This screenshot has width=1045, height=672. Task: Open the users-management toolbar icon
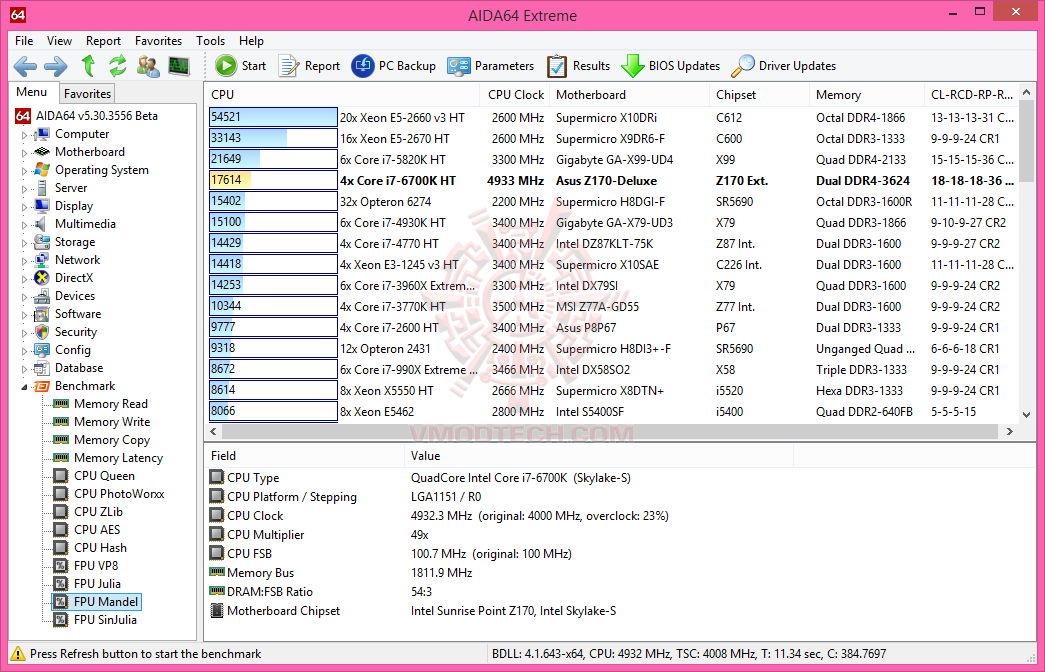click(x=148, y=66)
